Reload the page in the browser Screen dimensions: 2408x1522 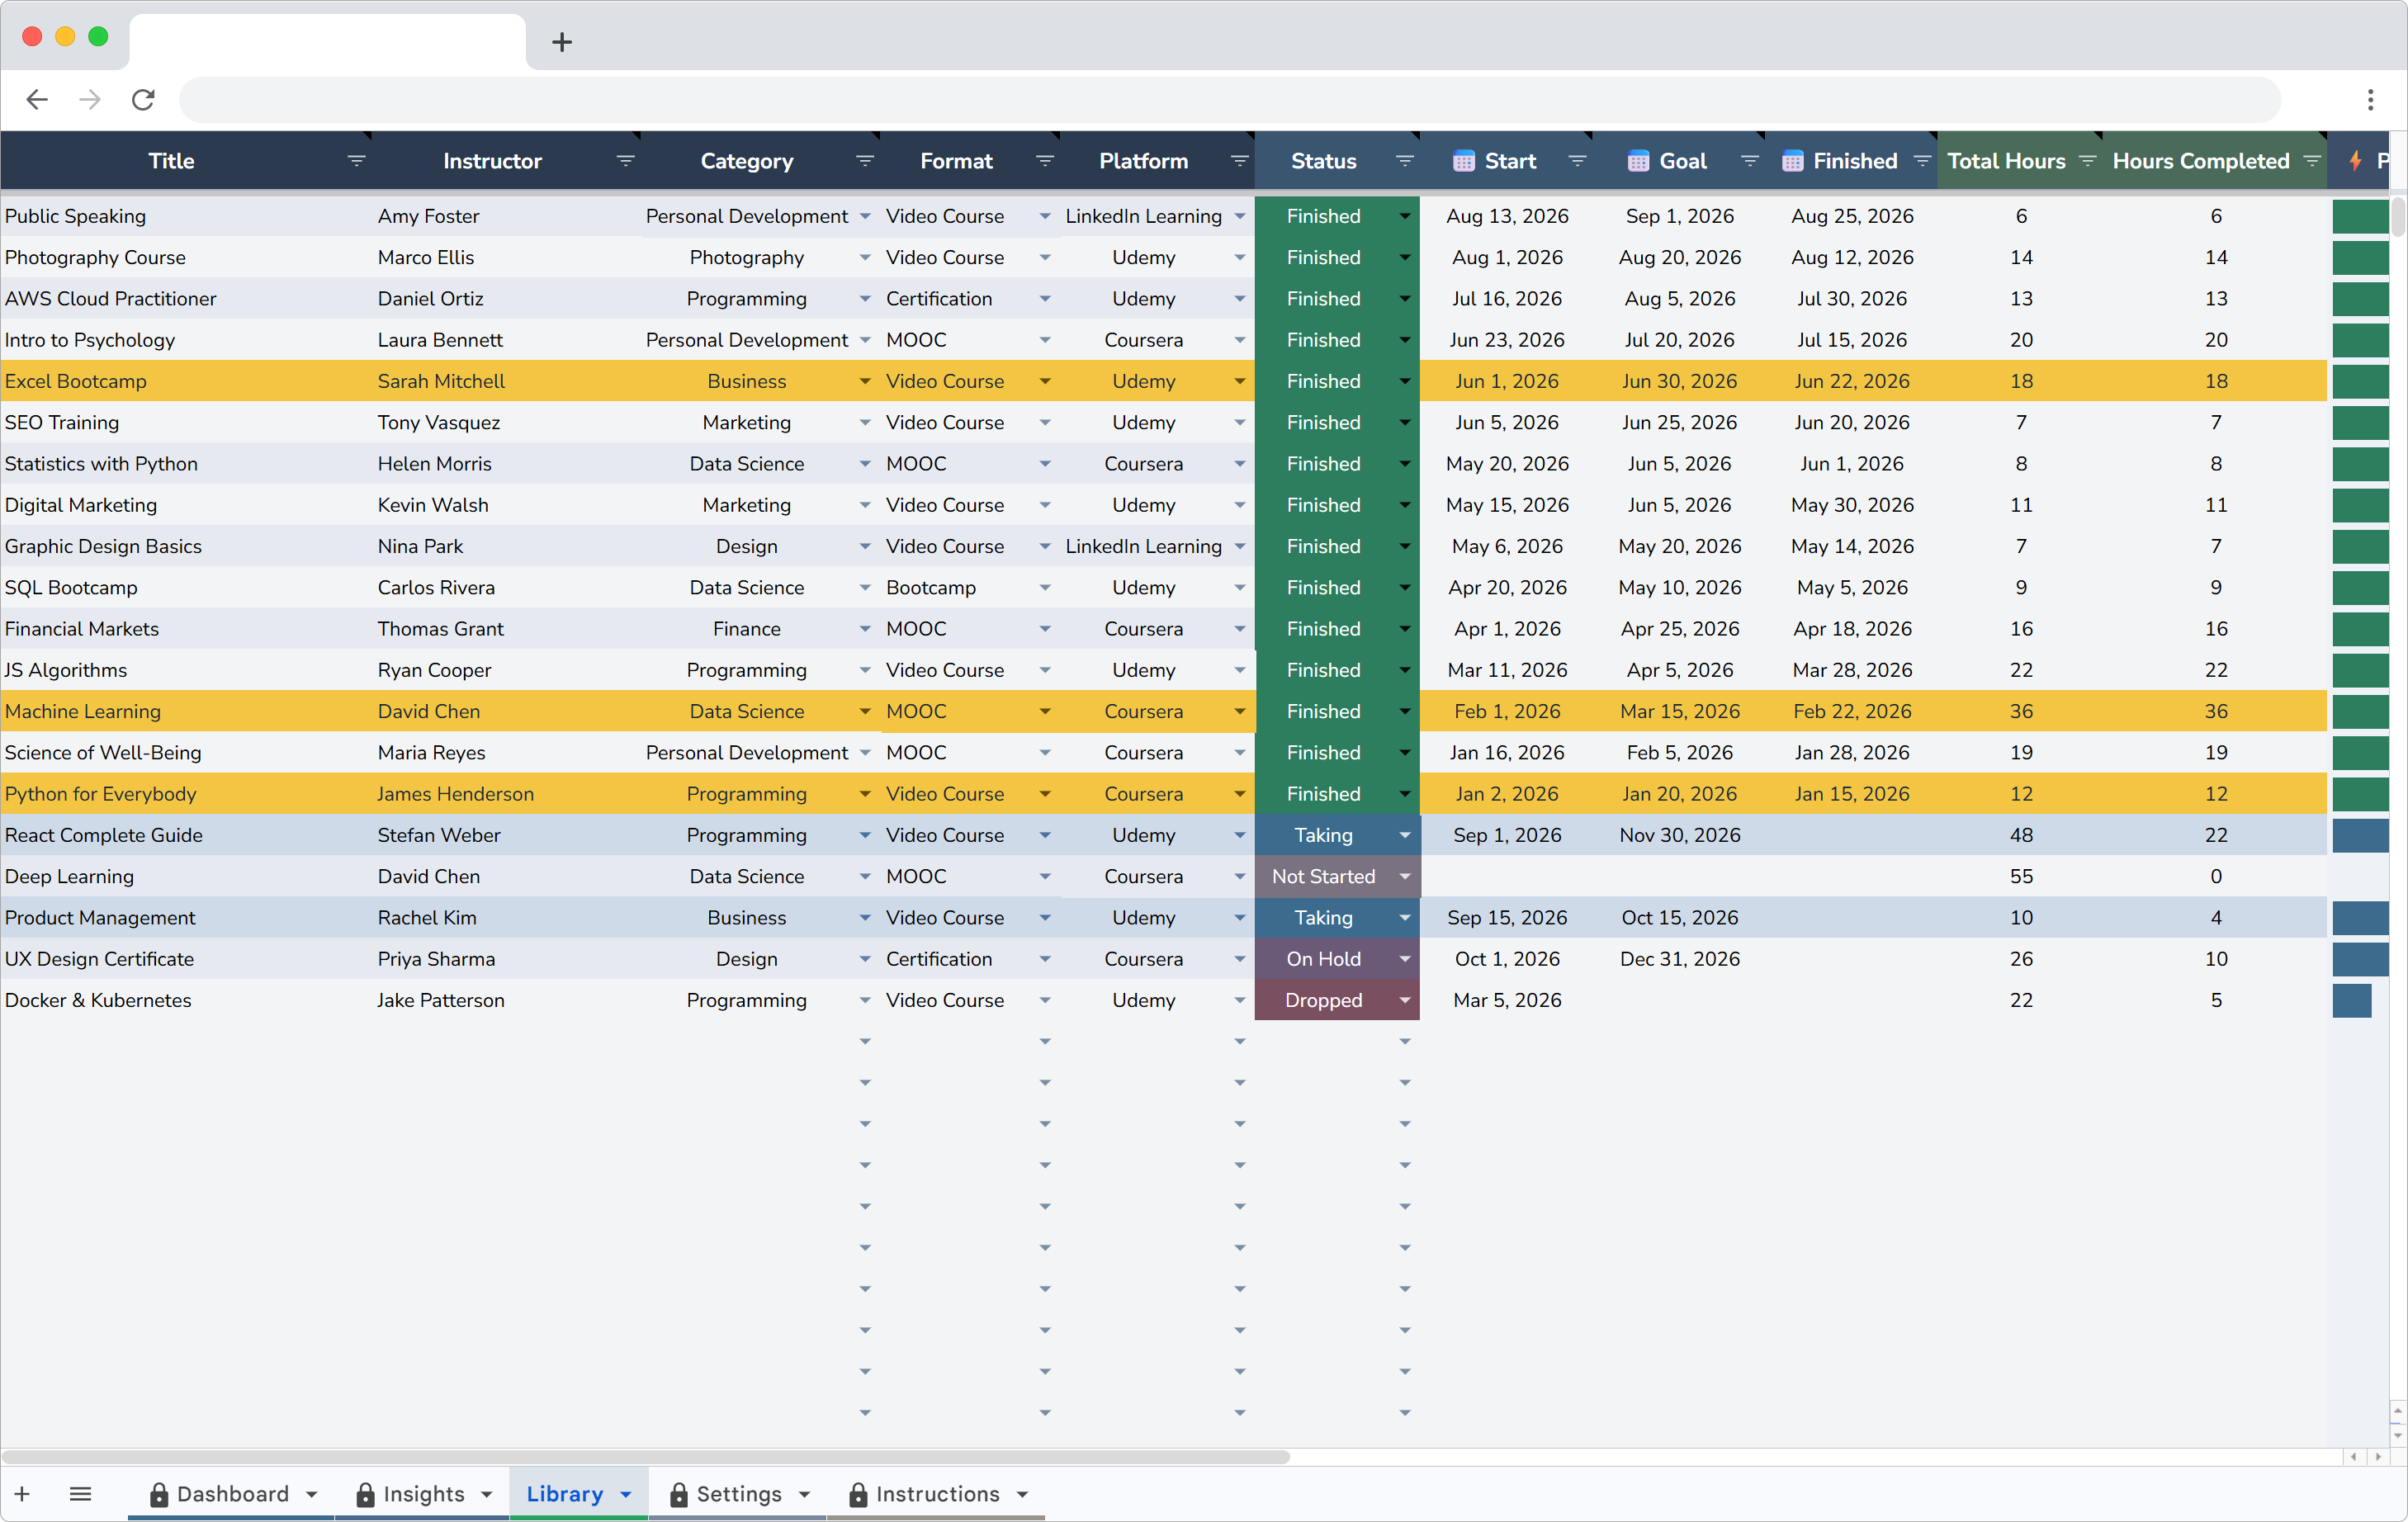[143, 99]
